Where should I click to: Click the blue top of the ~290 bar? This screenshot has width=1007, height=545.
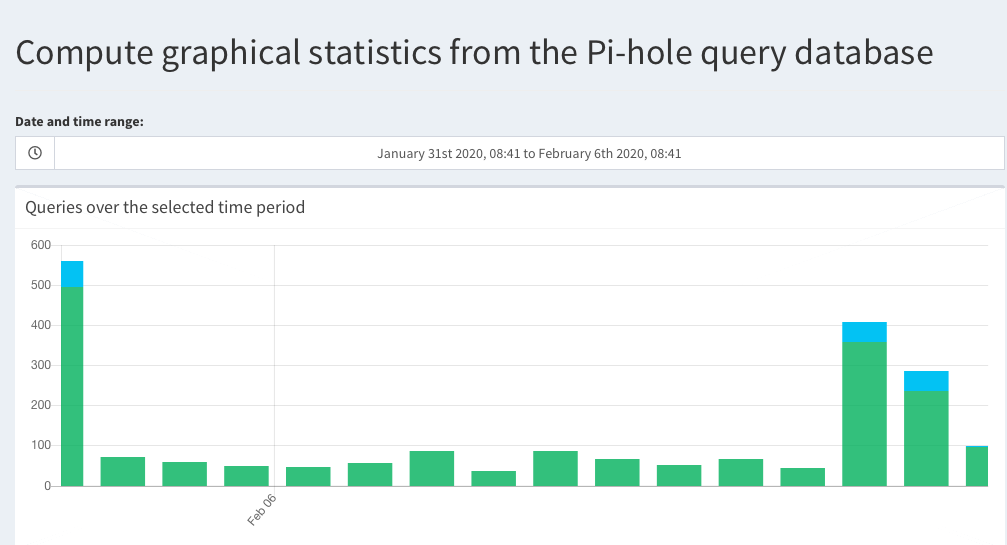point(926,381)
